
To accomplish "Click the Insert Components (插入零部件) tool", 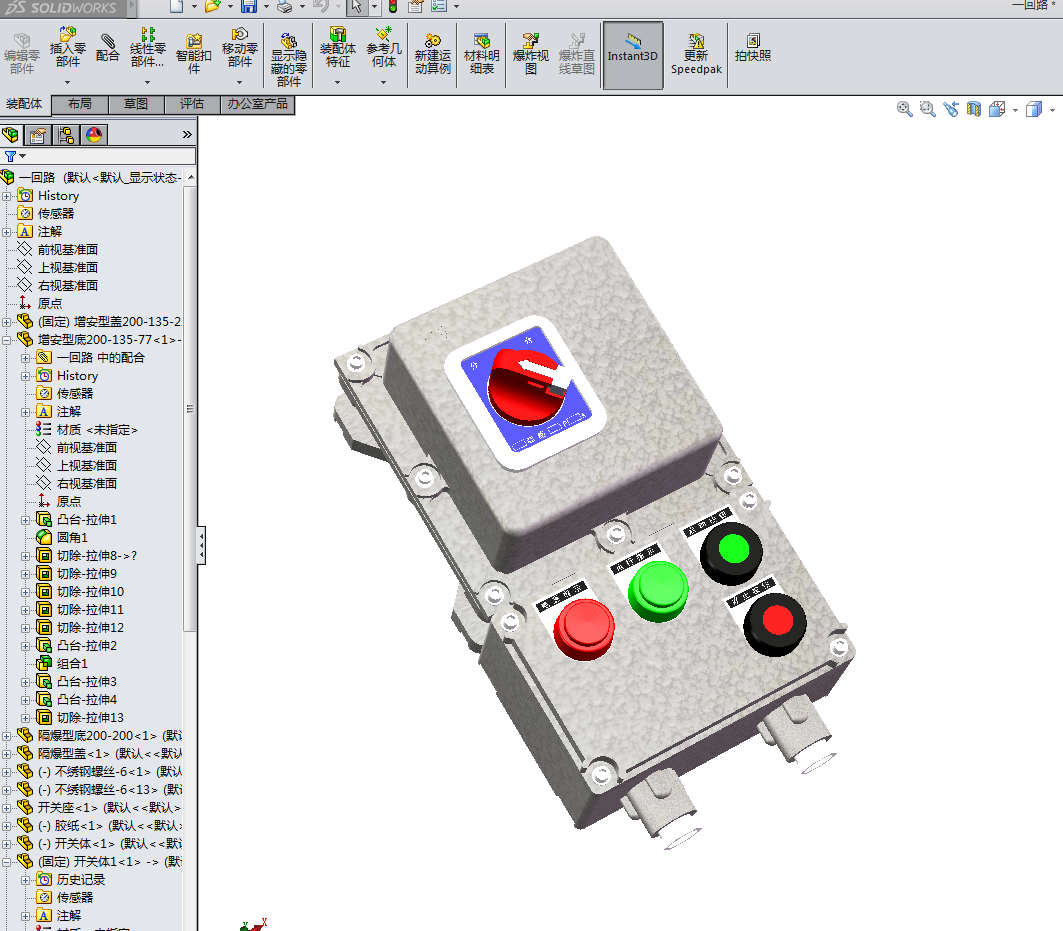I will coord(68,52).
